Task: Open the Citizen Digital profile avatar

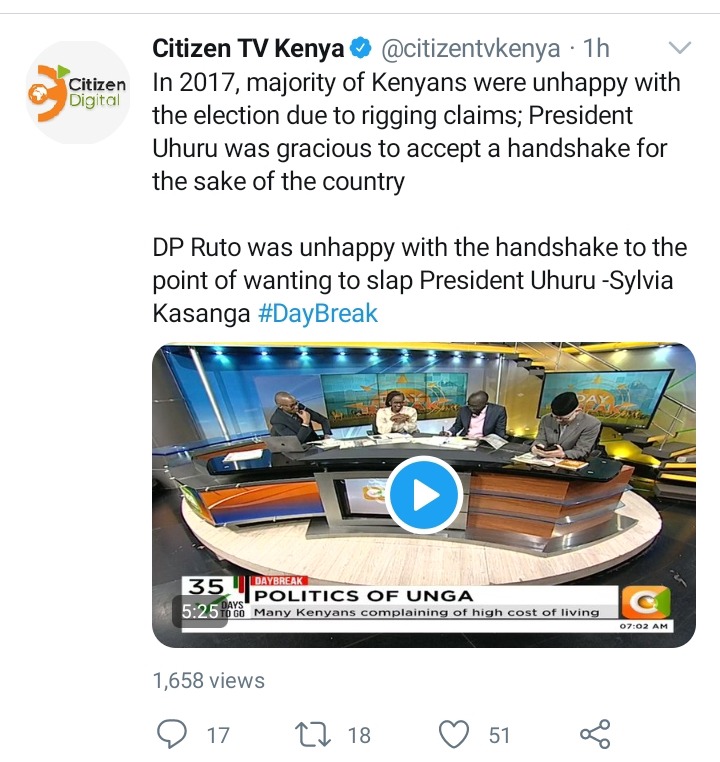Action: 78,92
